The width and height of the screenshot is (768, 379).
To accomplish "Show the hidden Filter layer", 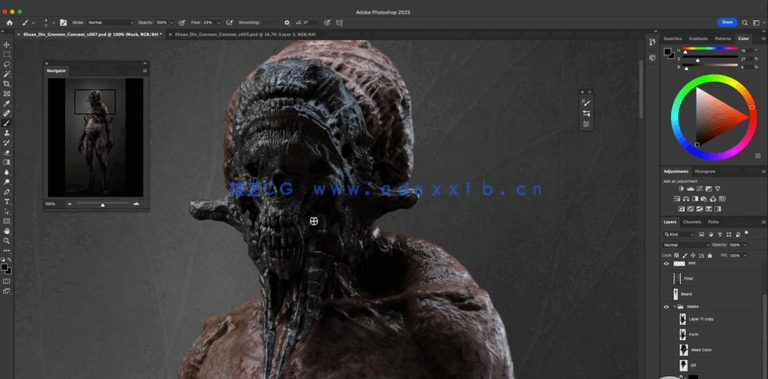I will (666, 279).
